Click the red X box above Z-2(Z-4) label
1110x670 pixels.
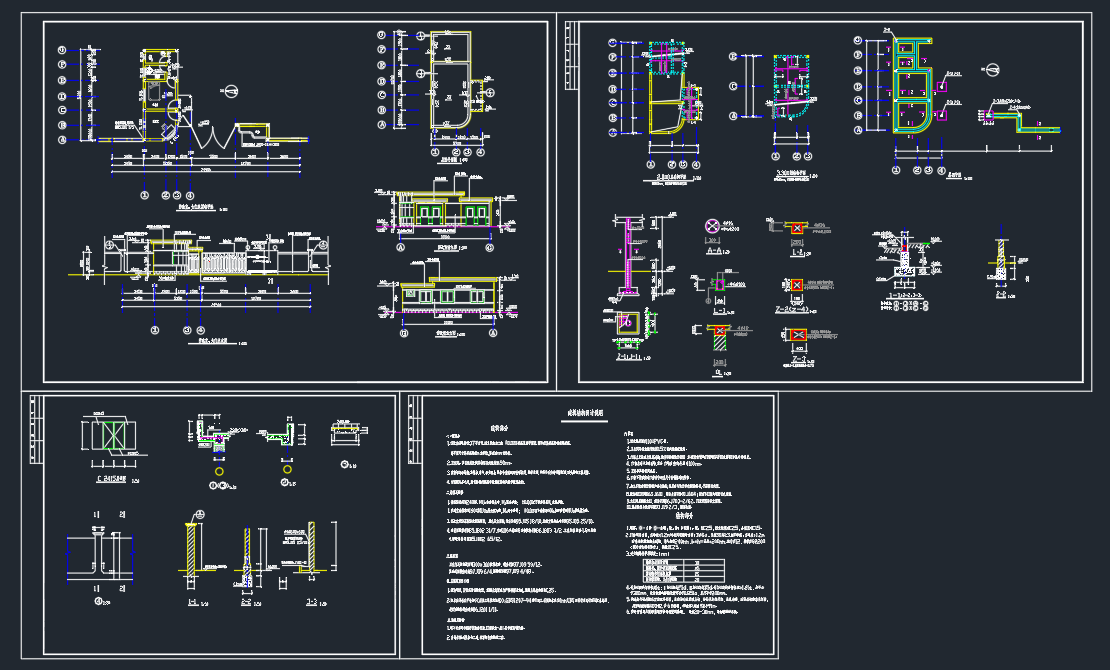[796, 285]
